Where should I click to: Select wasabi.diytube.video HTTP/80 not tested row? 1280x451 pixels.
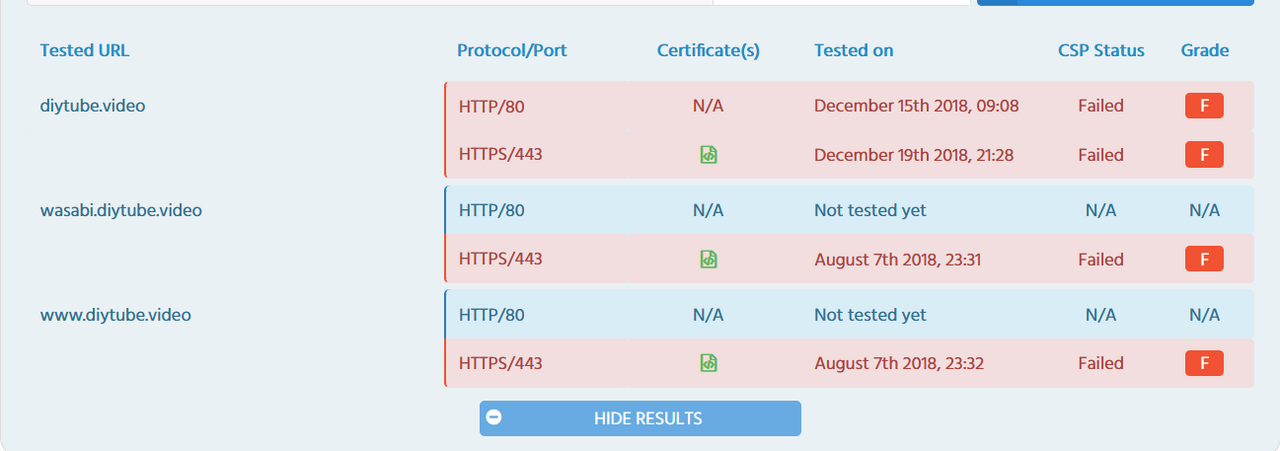(848, 210)
